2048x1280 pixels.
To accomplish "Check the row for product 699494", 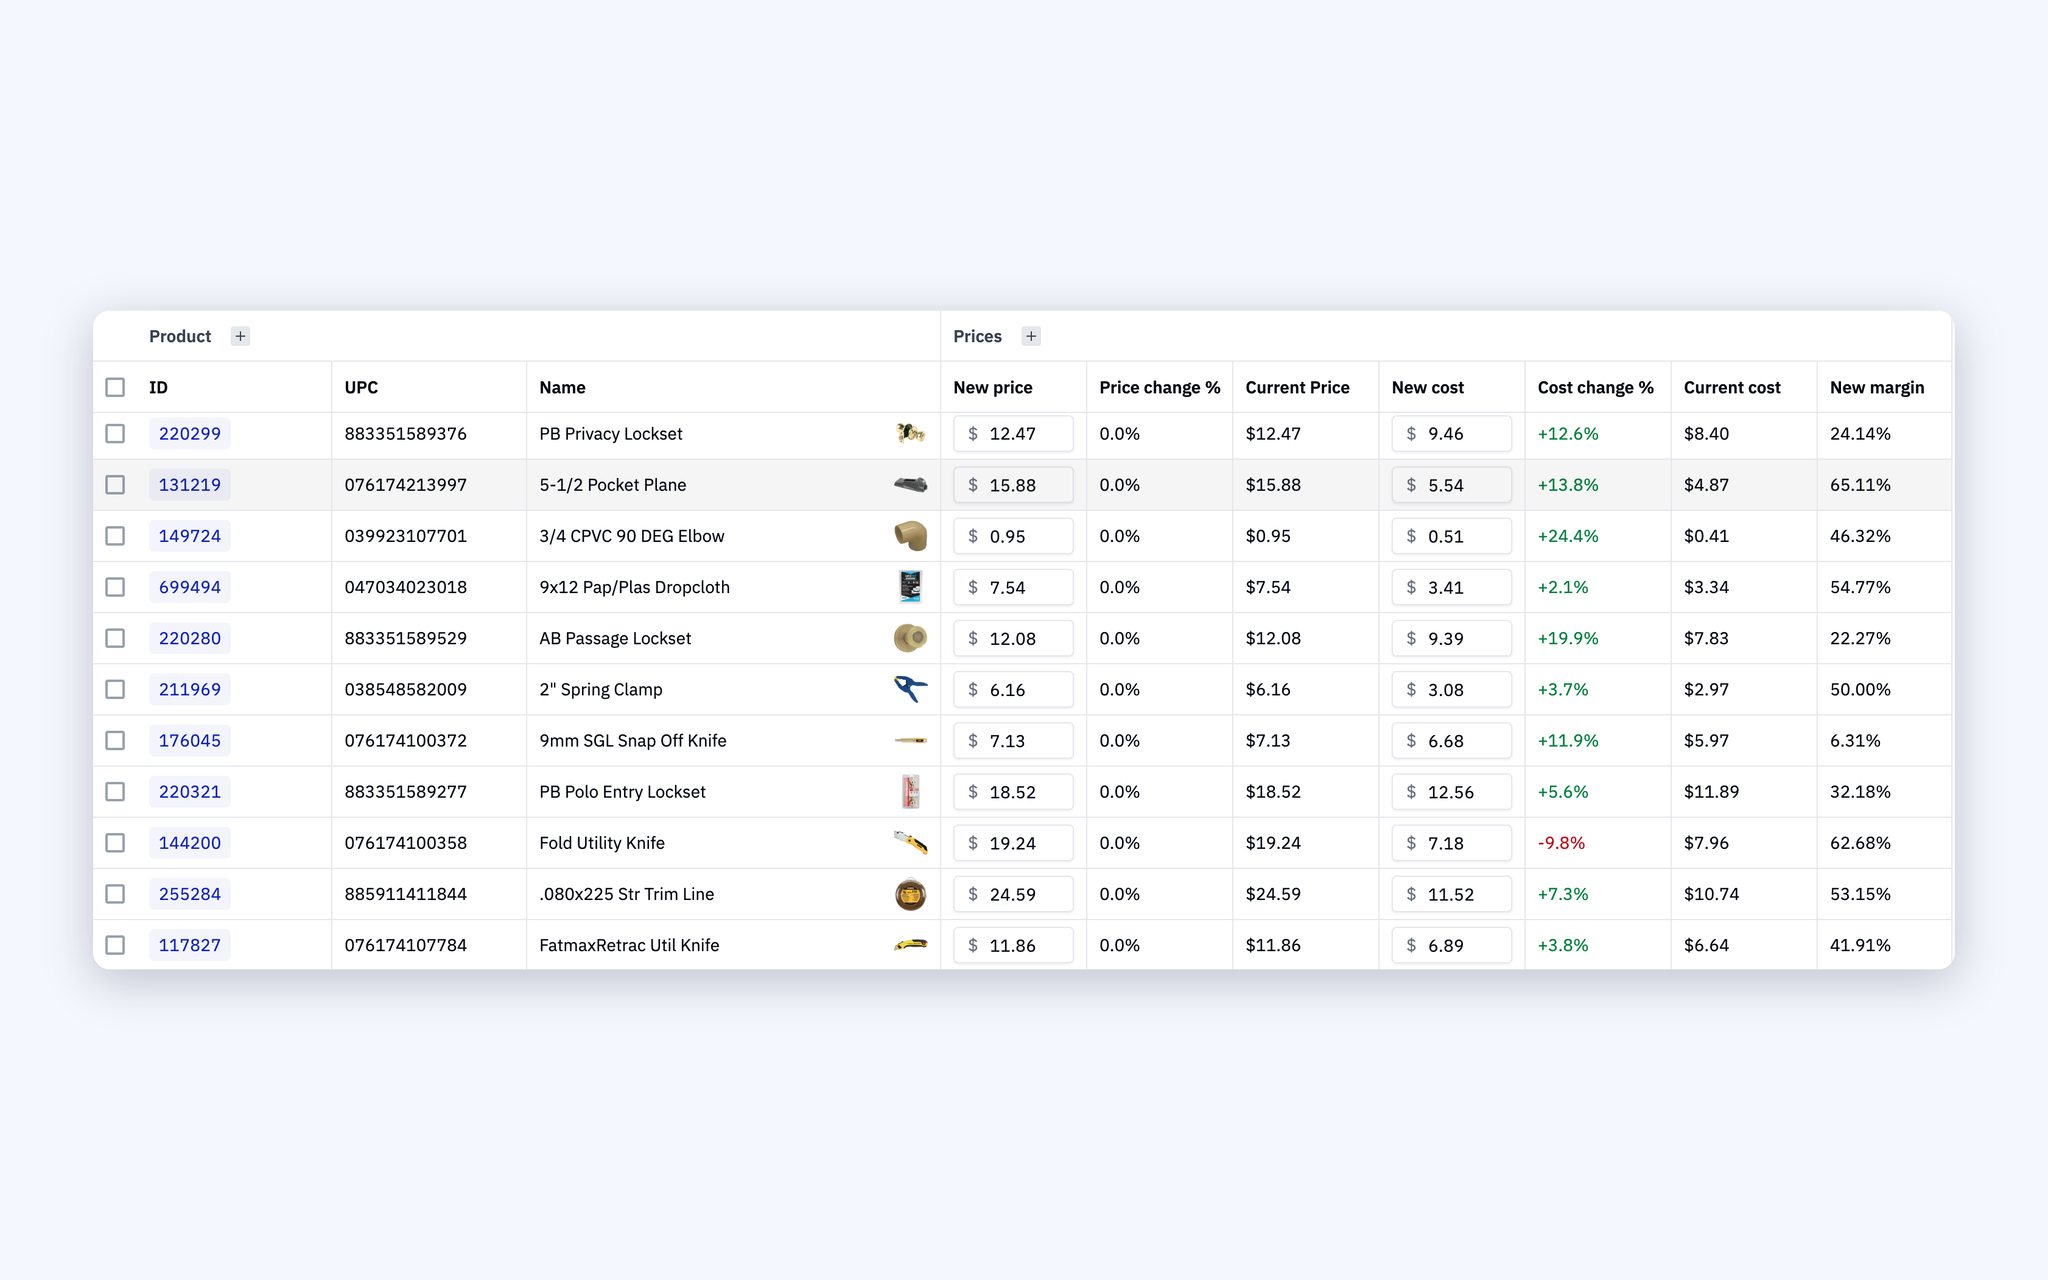I will 115,587.
